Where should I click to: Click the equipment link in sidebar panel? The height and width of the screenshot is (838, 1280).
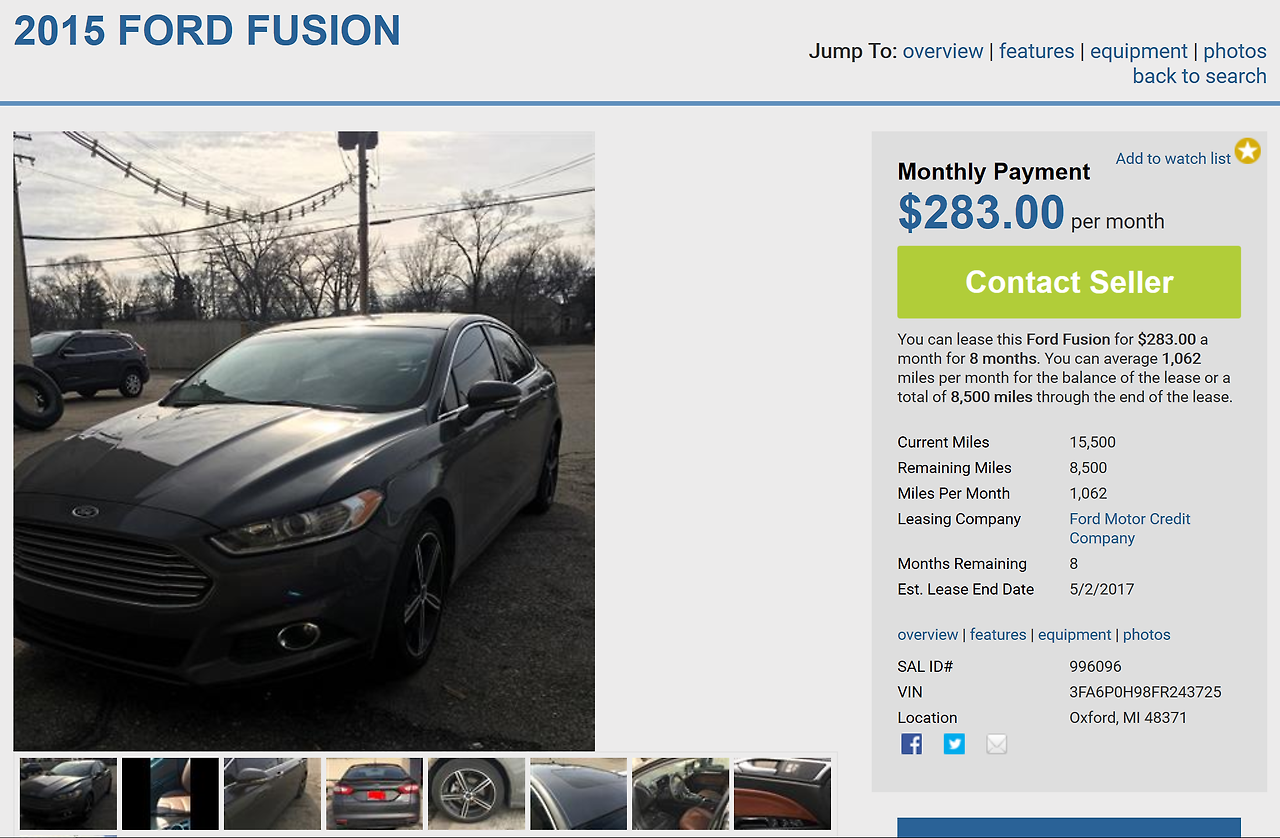1074,634
